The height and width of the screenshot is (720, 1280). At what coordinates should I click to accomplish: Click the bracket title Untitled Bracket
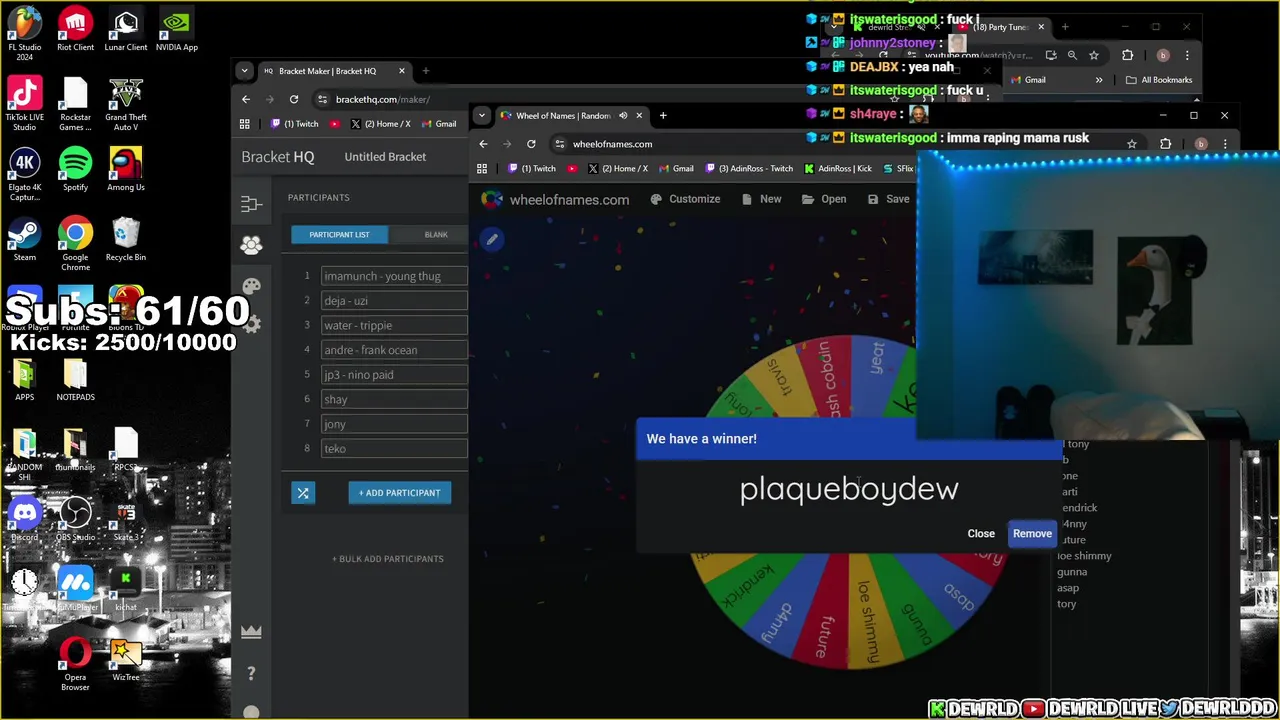pos(385,157)
